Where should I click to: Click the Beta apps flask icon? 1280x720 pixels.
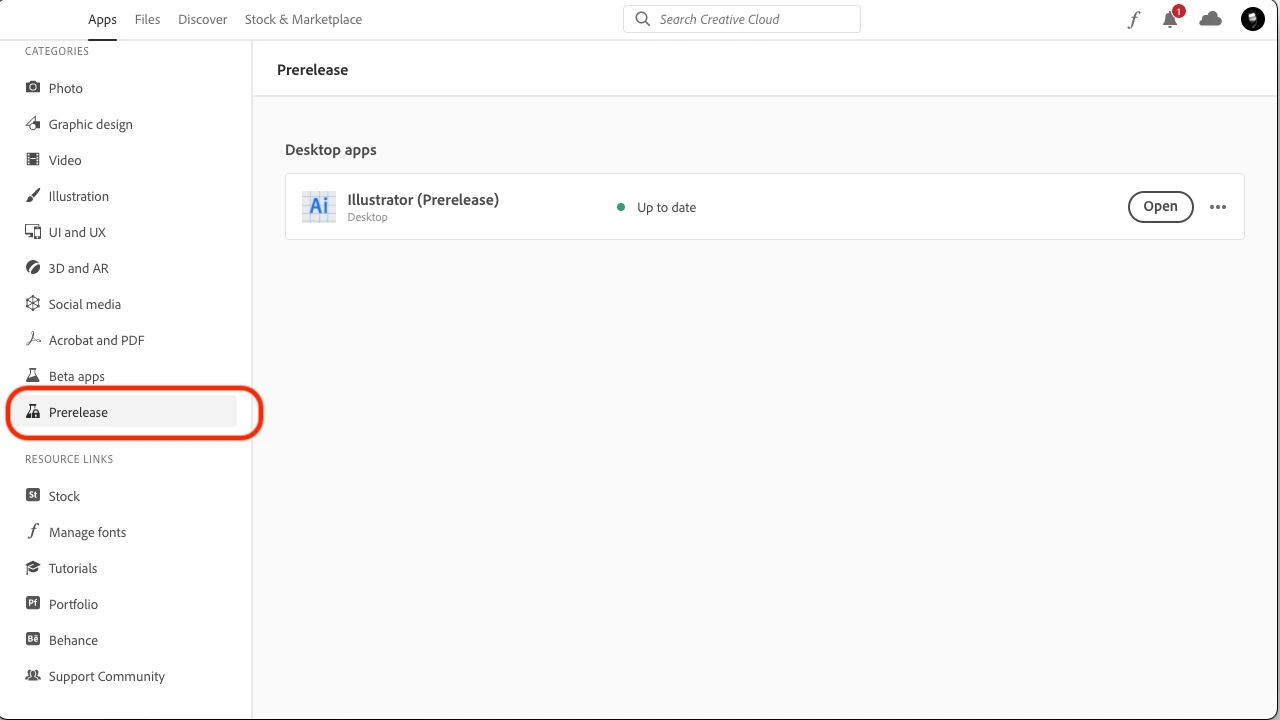(33, 376)
